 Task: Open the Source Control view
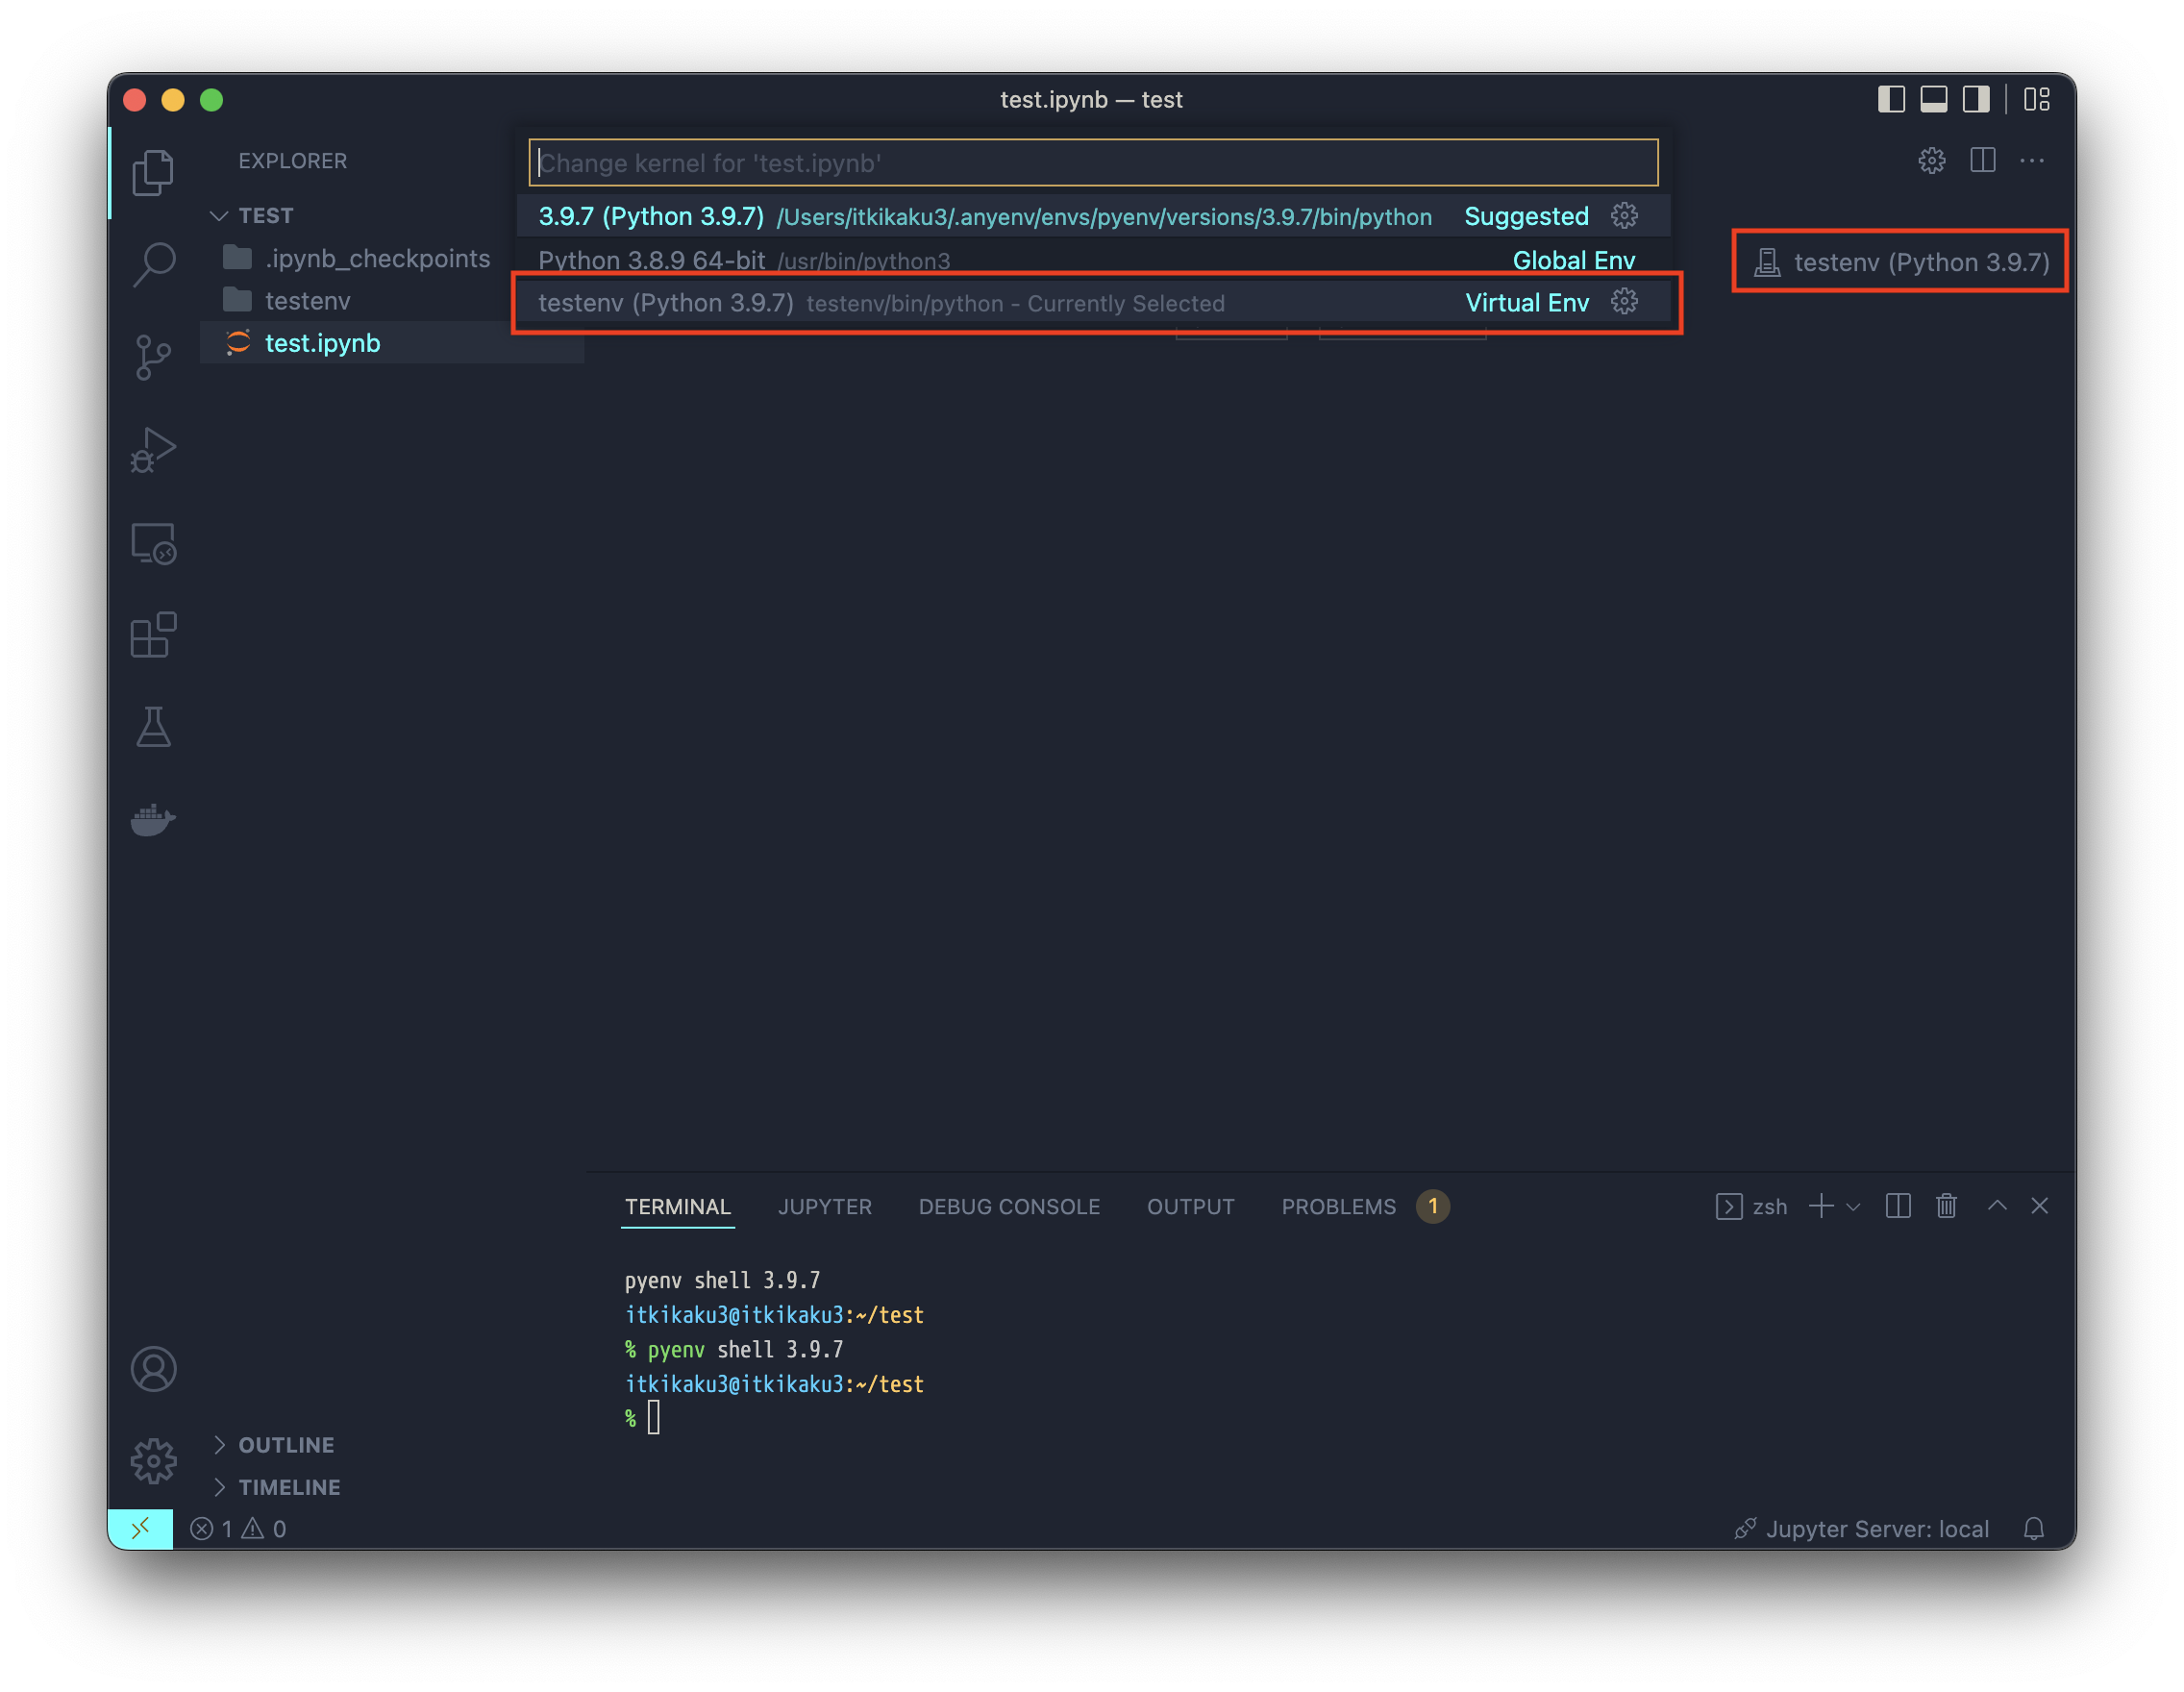tap(153, 357)
